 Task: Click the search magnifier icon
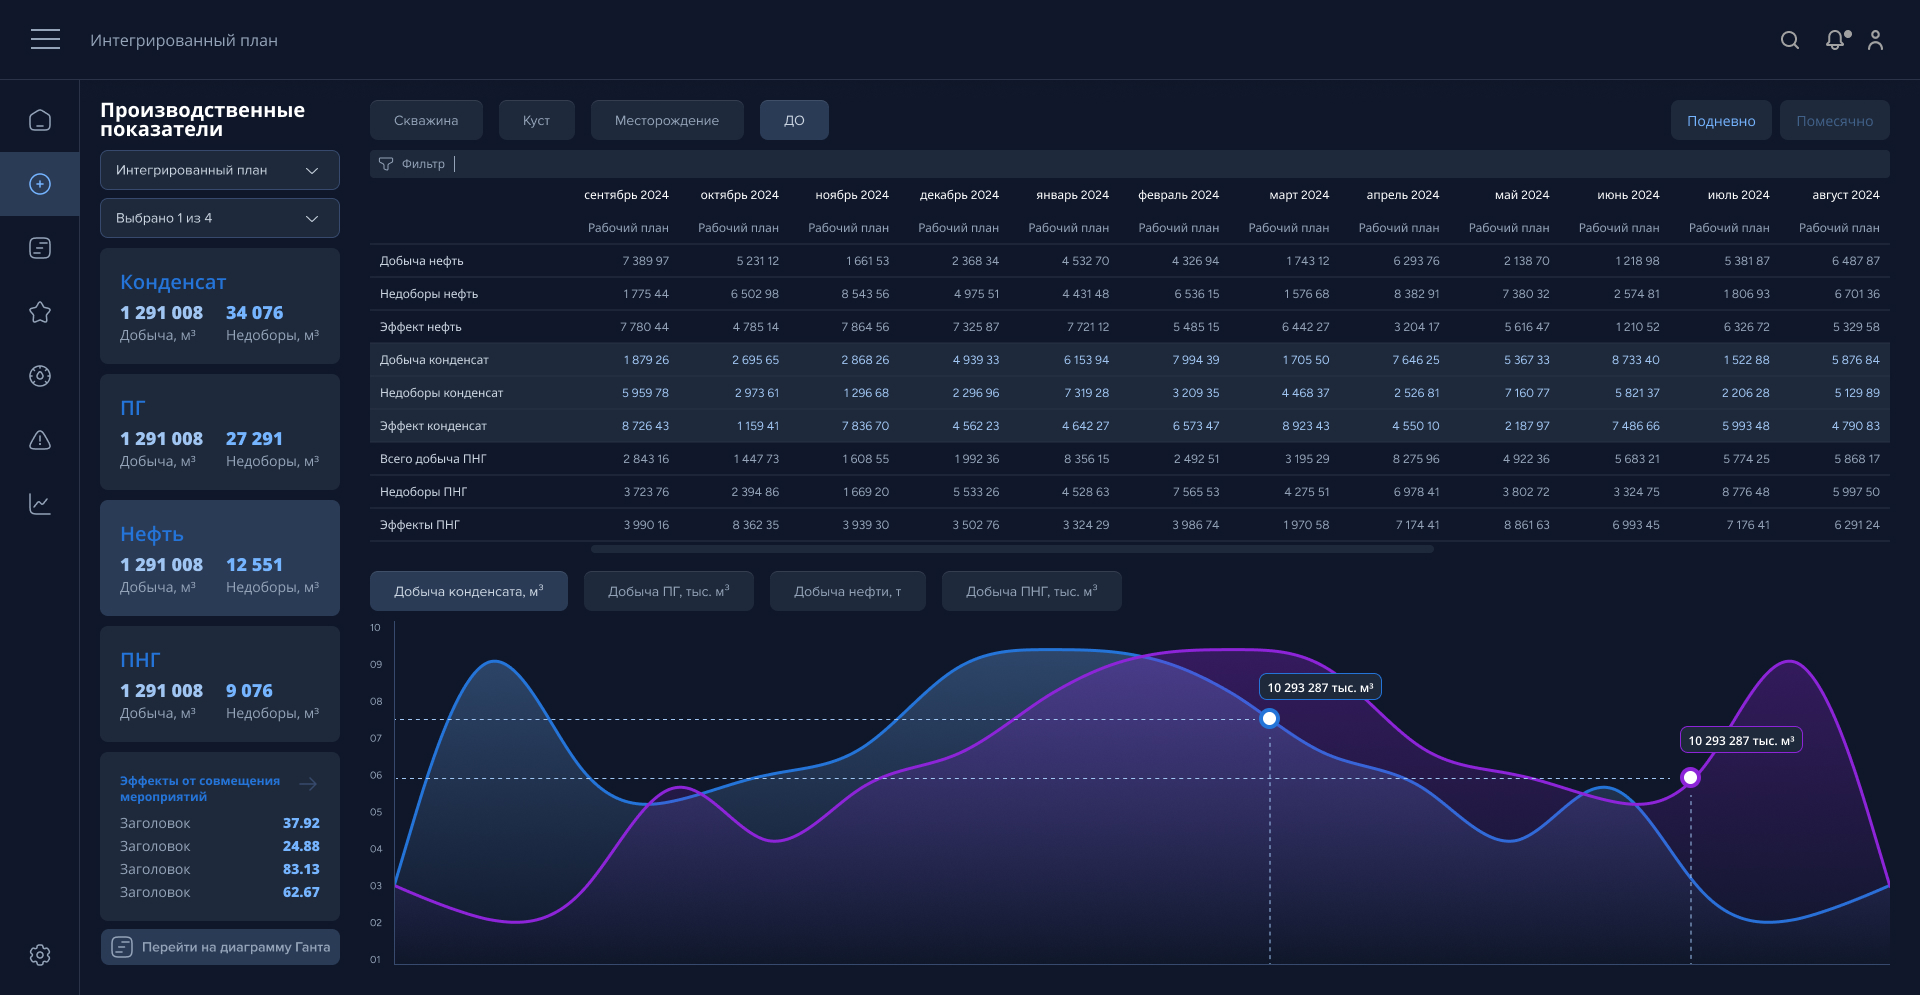1790,40
